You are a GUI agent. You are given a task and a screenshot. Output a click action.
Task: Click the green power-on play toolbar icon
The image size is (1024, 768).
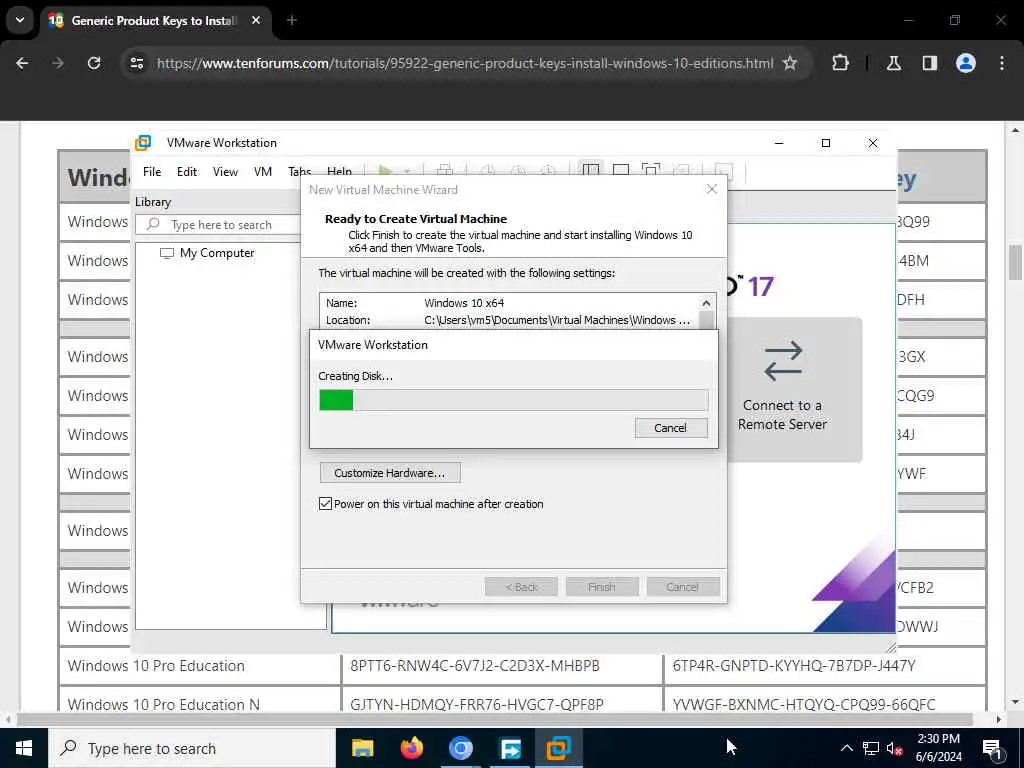[x=385, y=170]
